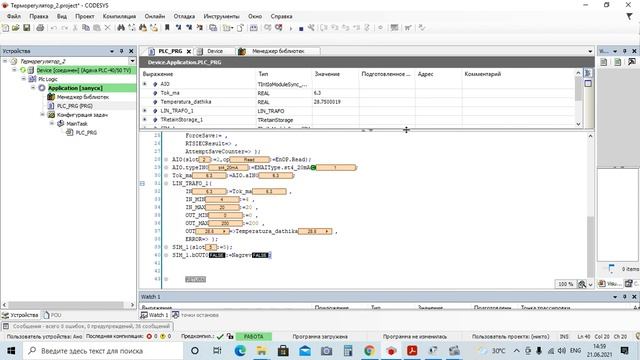Expand the TRetainStorage_1 variable row

point(144,120)
